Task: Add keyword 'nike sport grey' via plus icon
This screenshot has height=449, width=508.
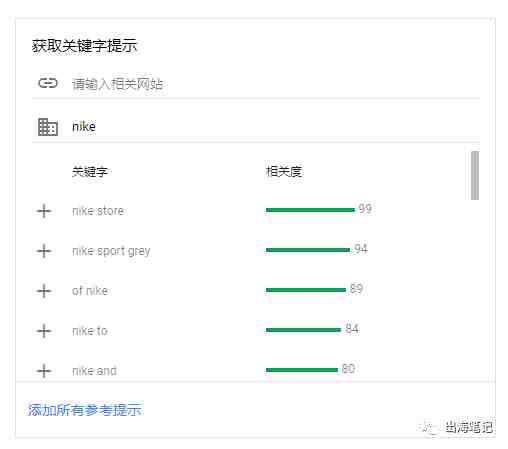Action: pyautogui.click(x=44, y=251)
